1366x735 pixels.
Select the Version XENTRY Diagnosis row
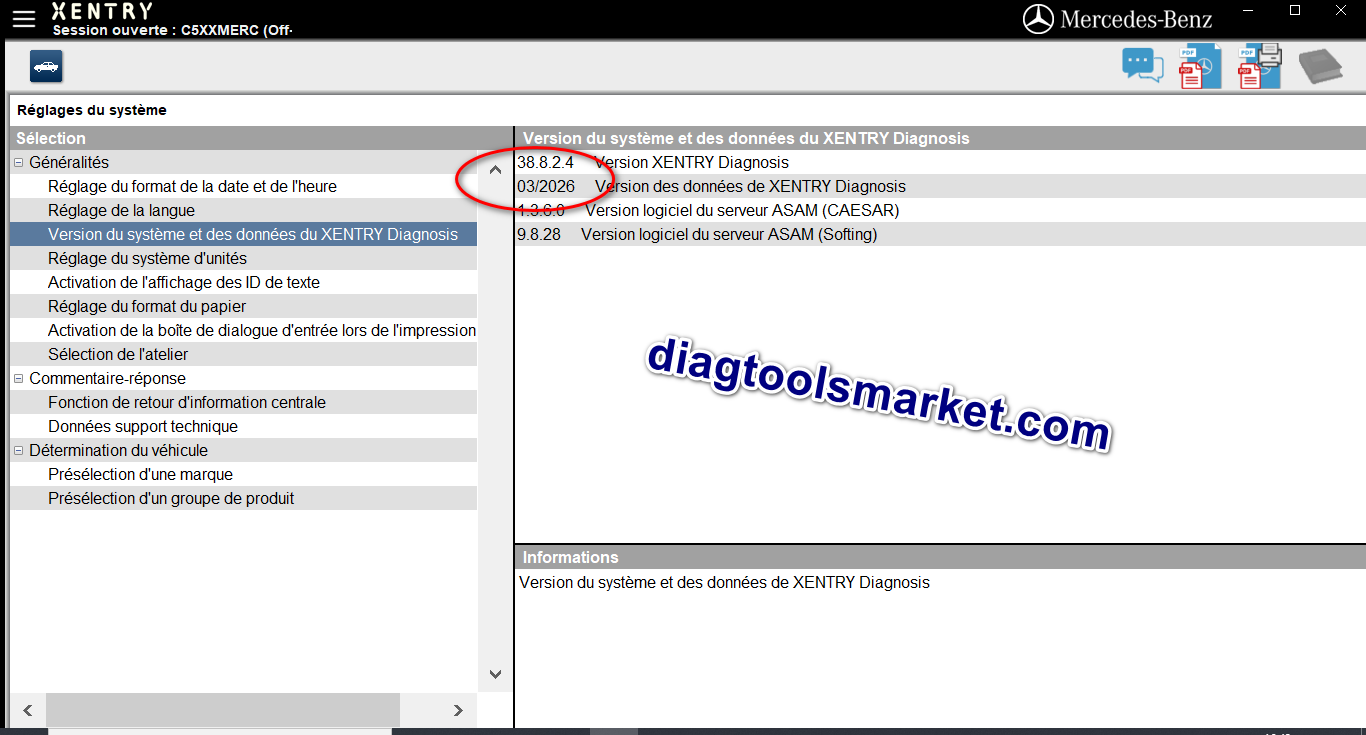pos(691,162)
